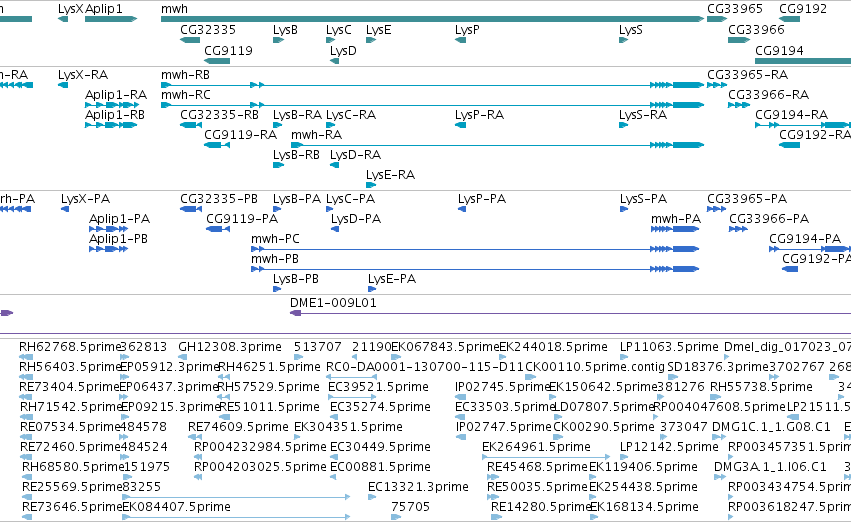Open gene CG33966

pos(739,40)
